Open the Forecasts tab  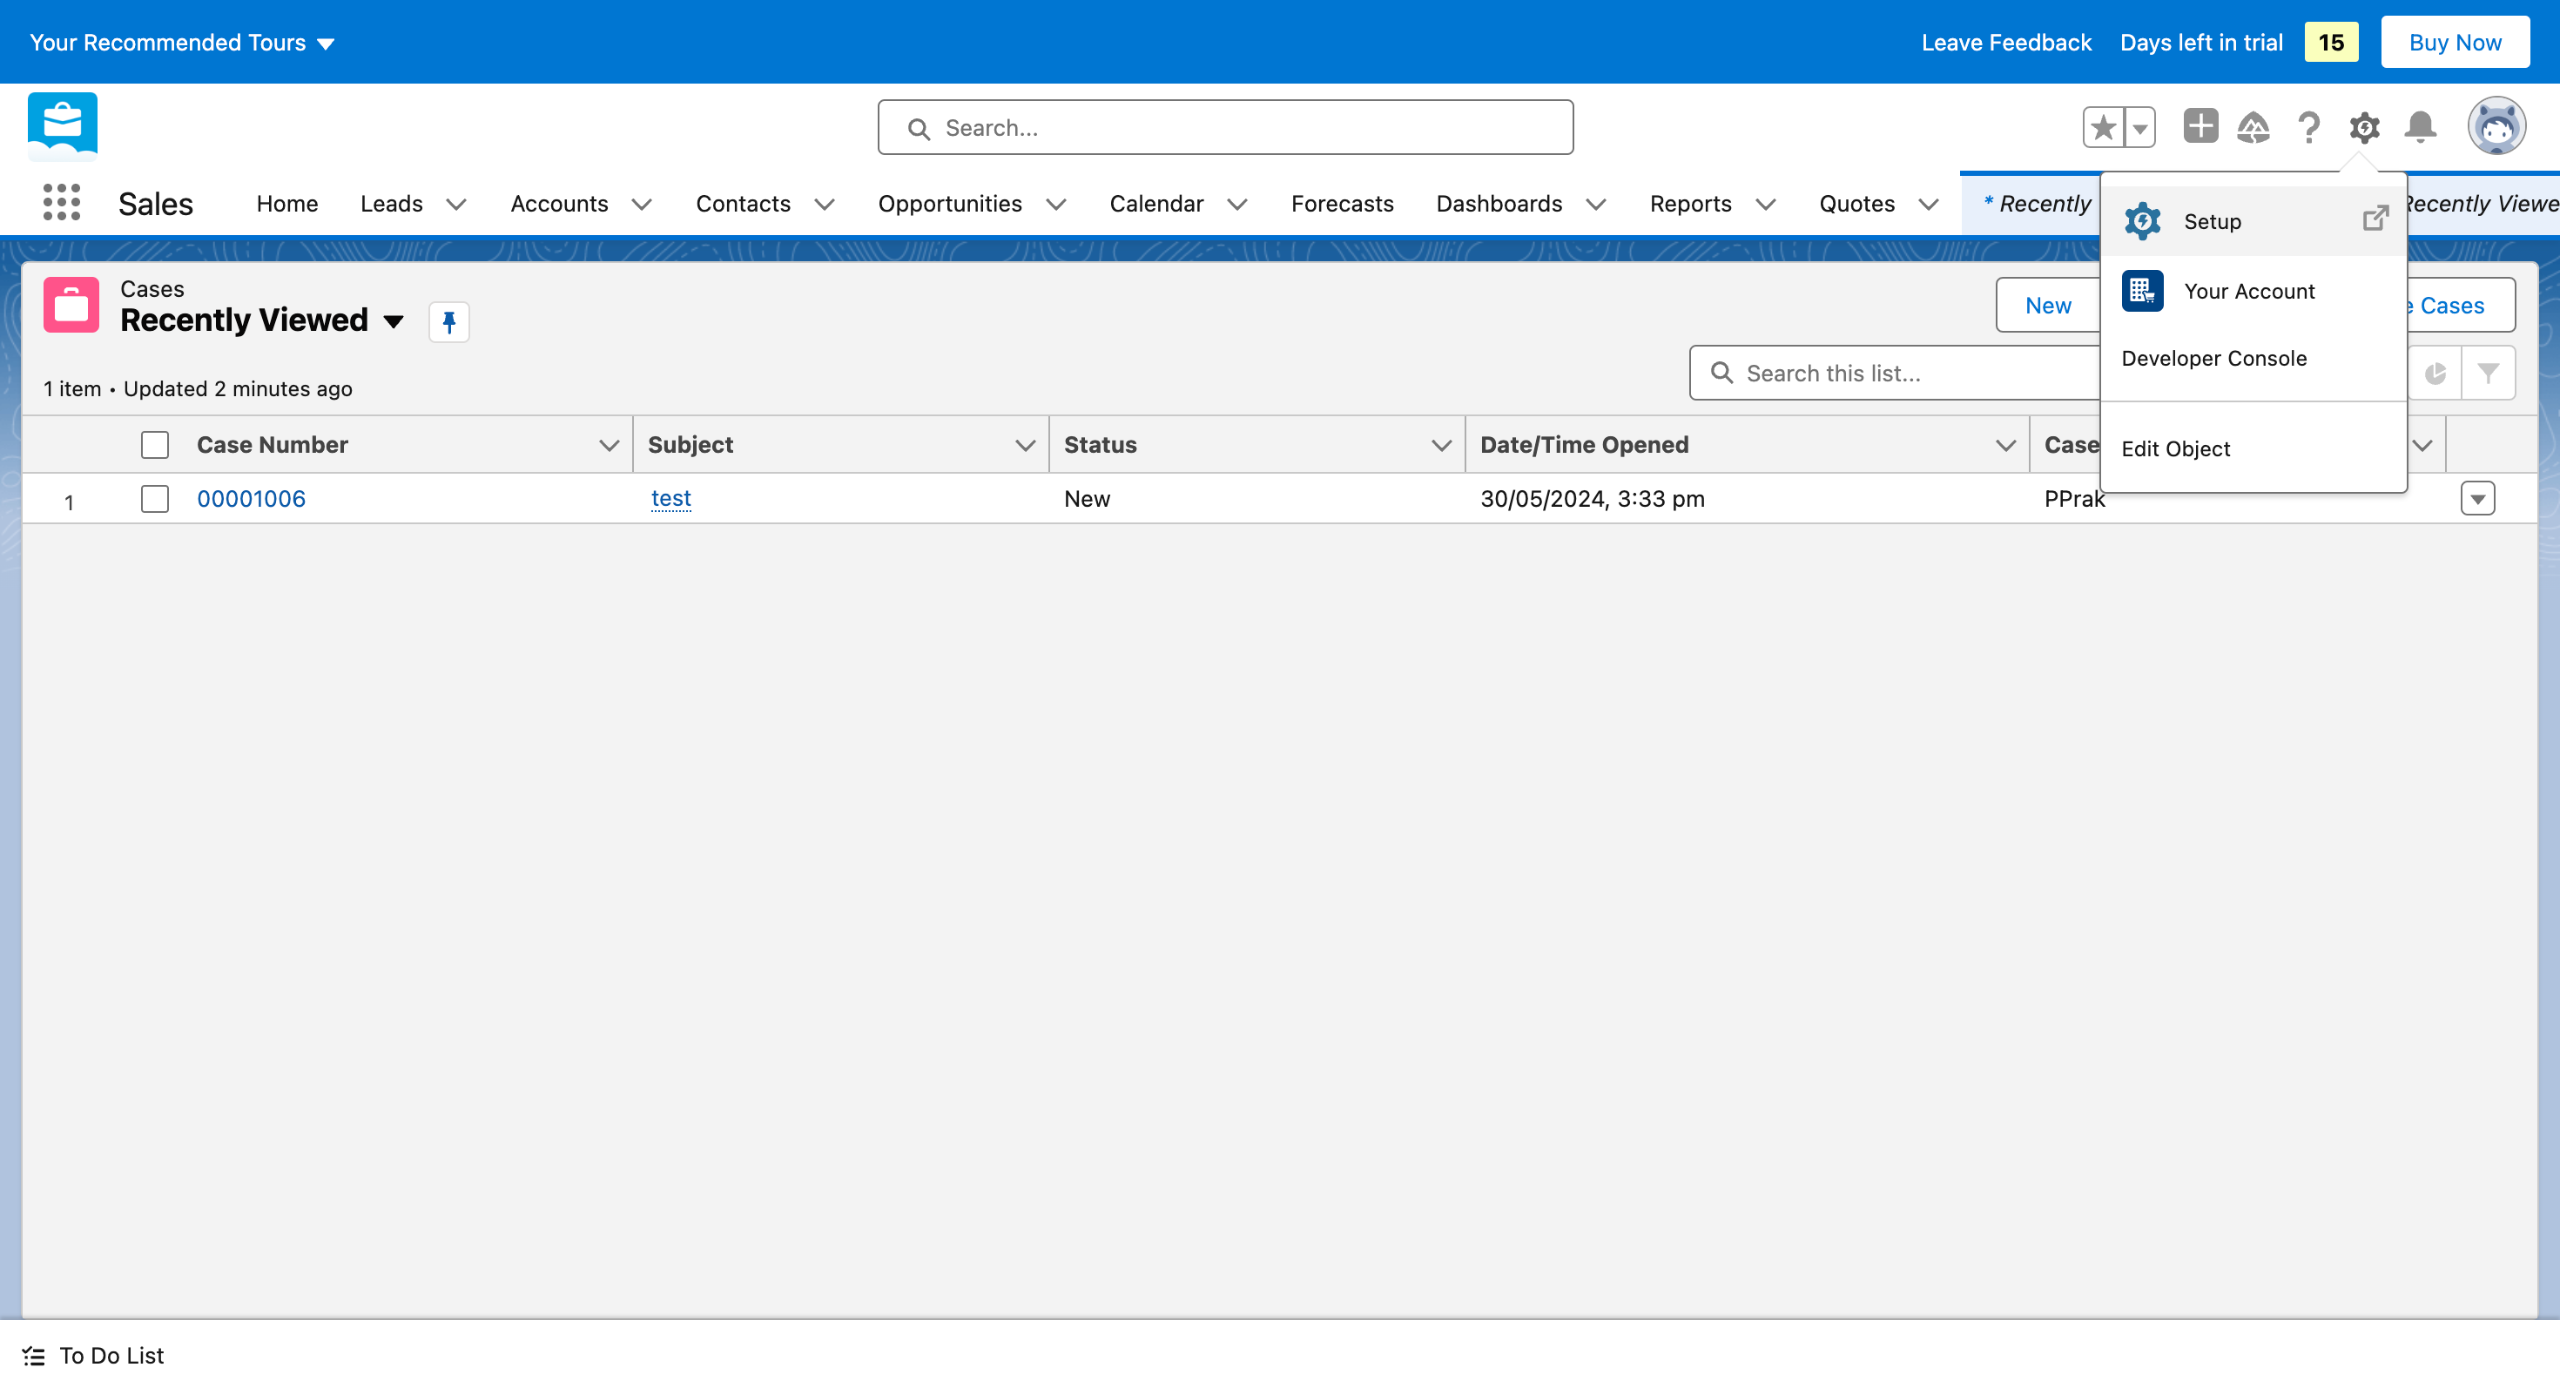tap(1342, 204)
